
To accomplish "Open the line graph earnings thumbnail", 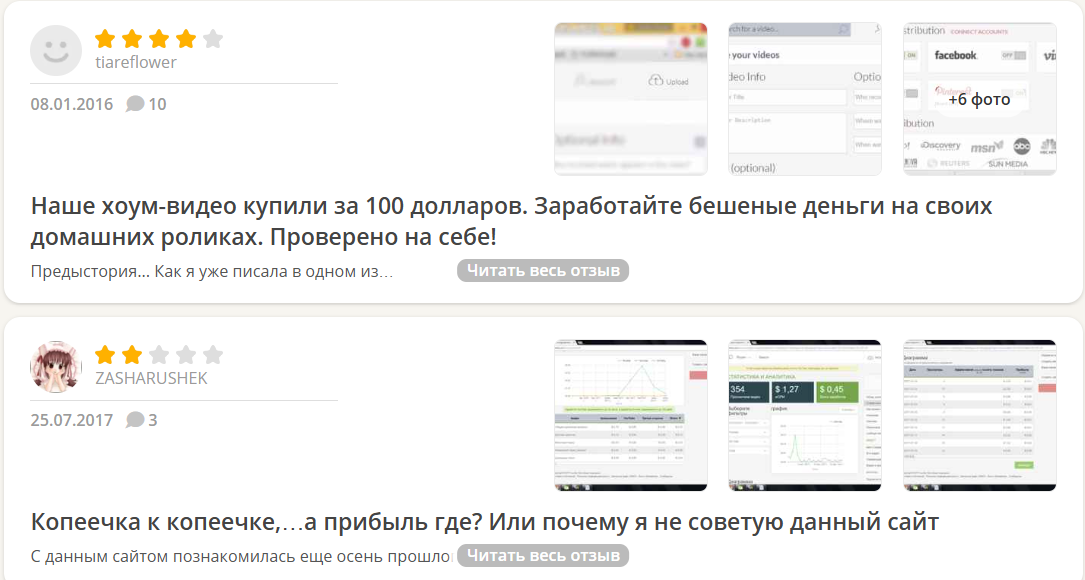I will pyautogui.click(x=631, y=415).
